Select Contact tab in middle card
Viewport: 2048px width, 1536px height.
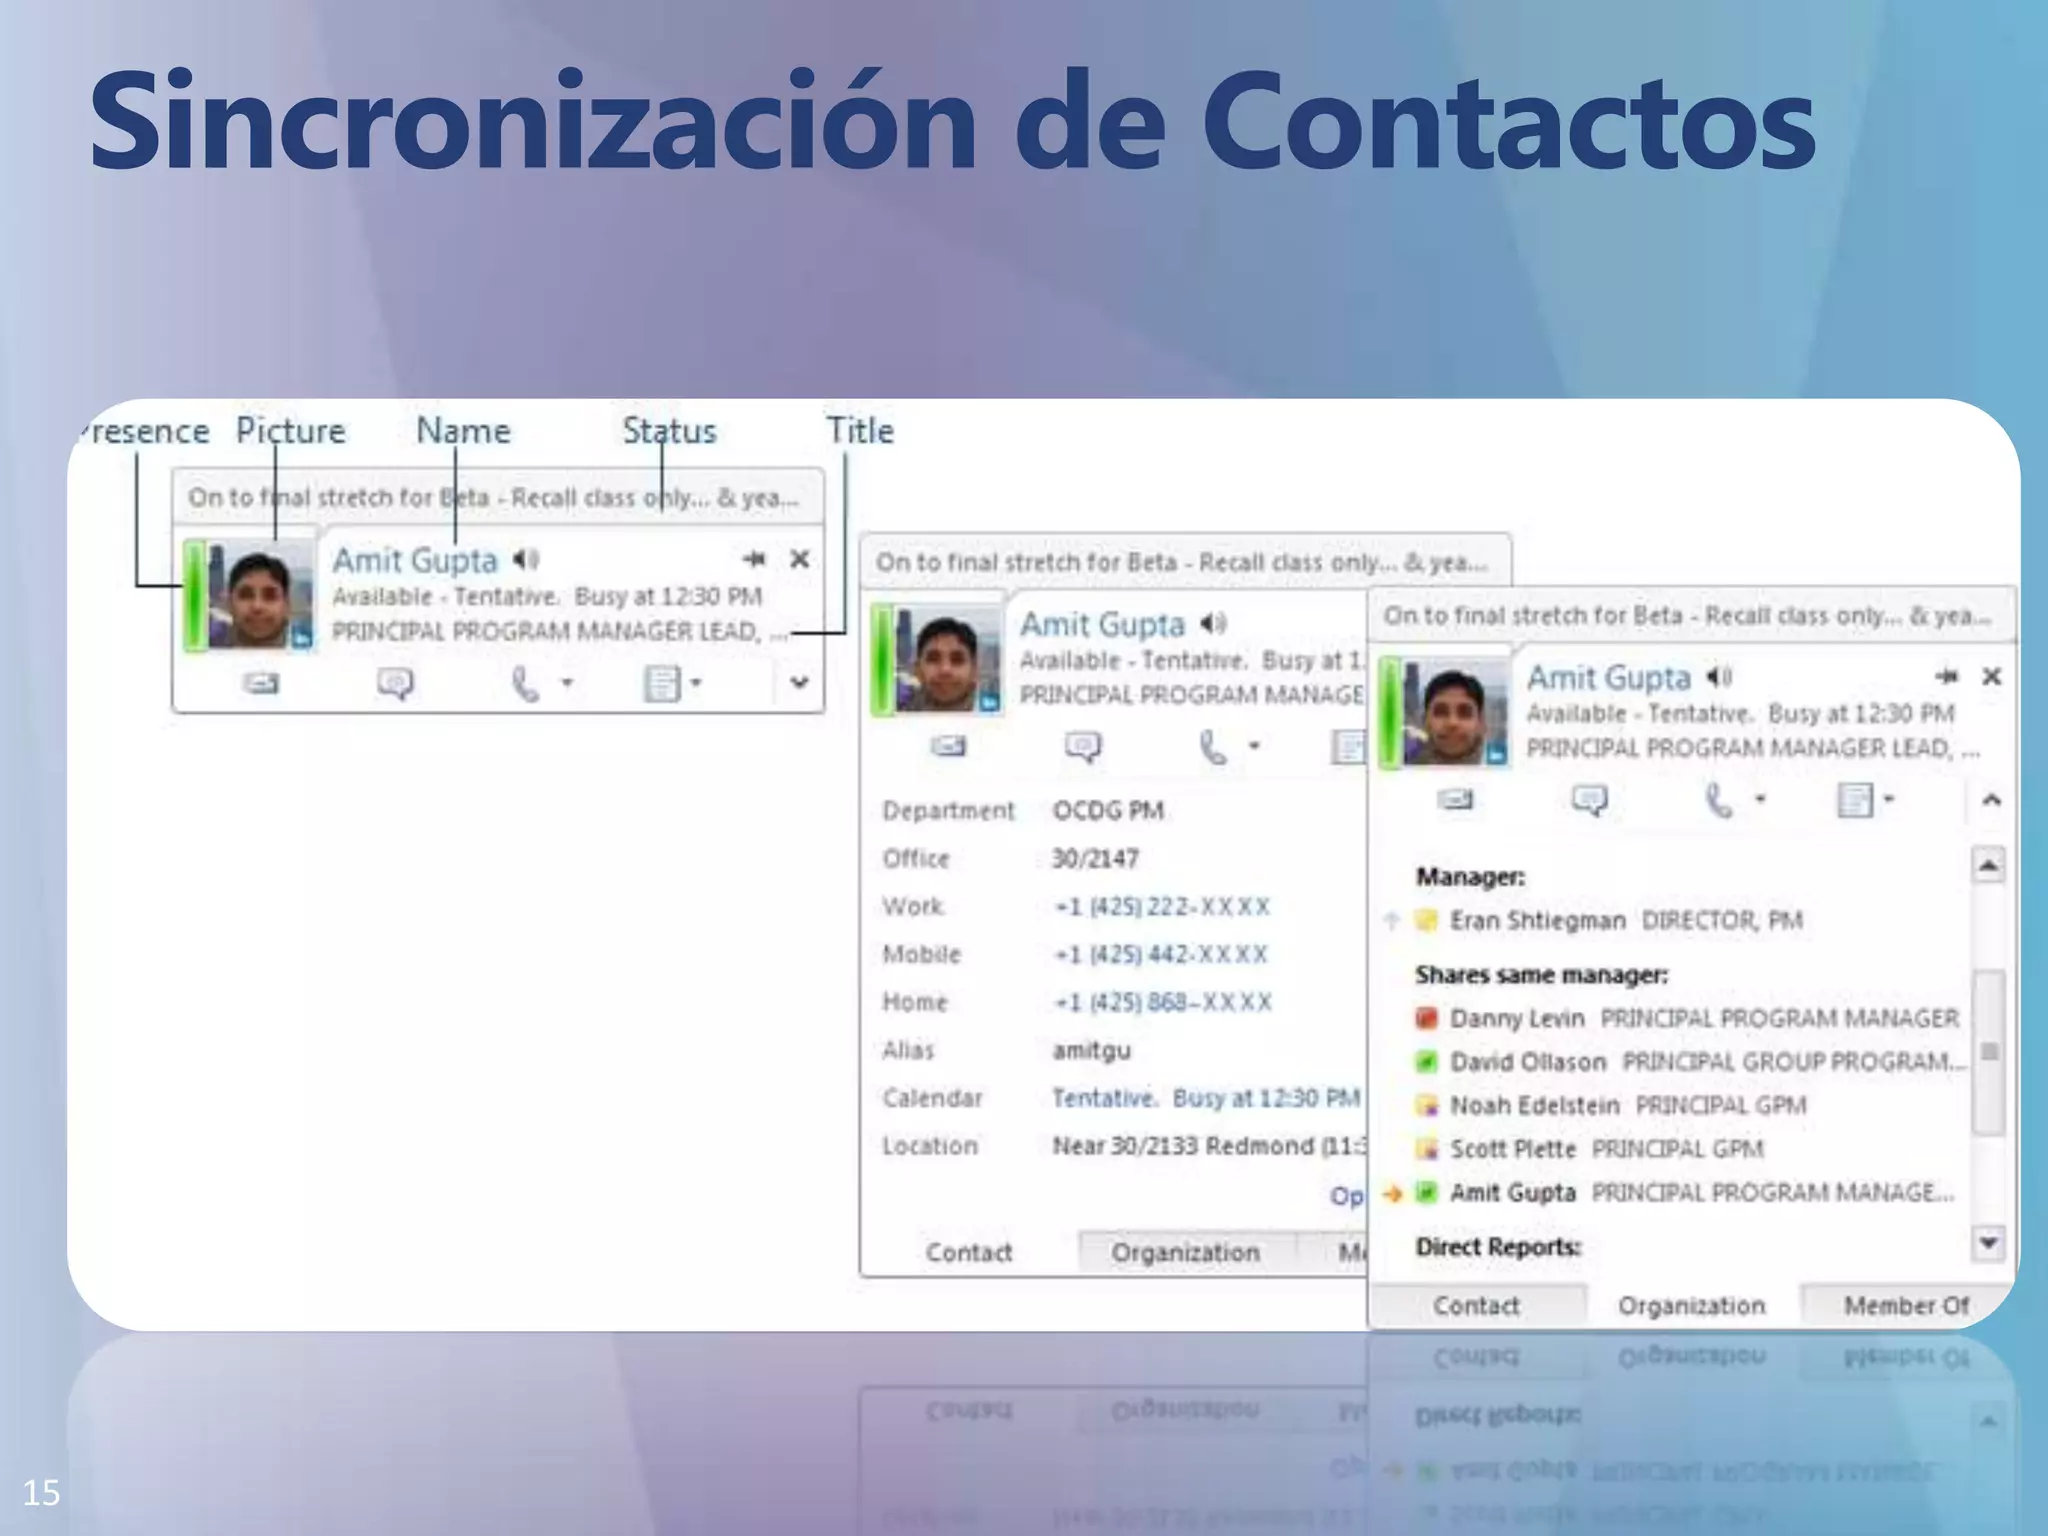pyautogui.click(x=968, y=1252)
